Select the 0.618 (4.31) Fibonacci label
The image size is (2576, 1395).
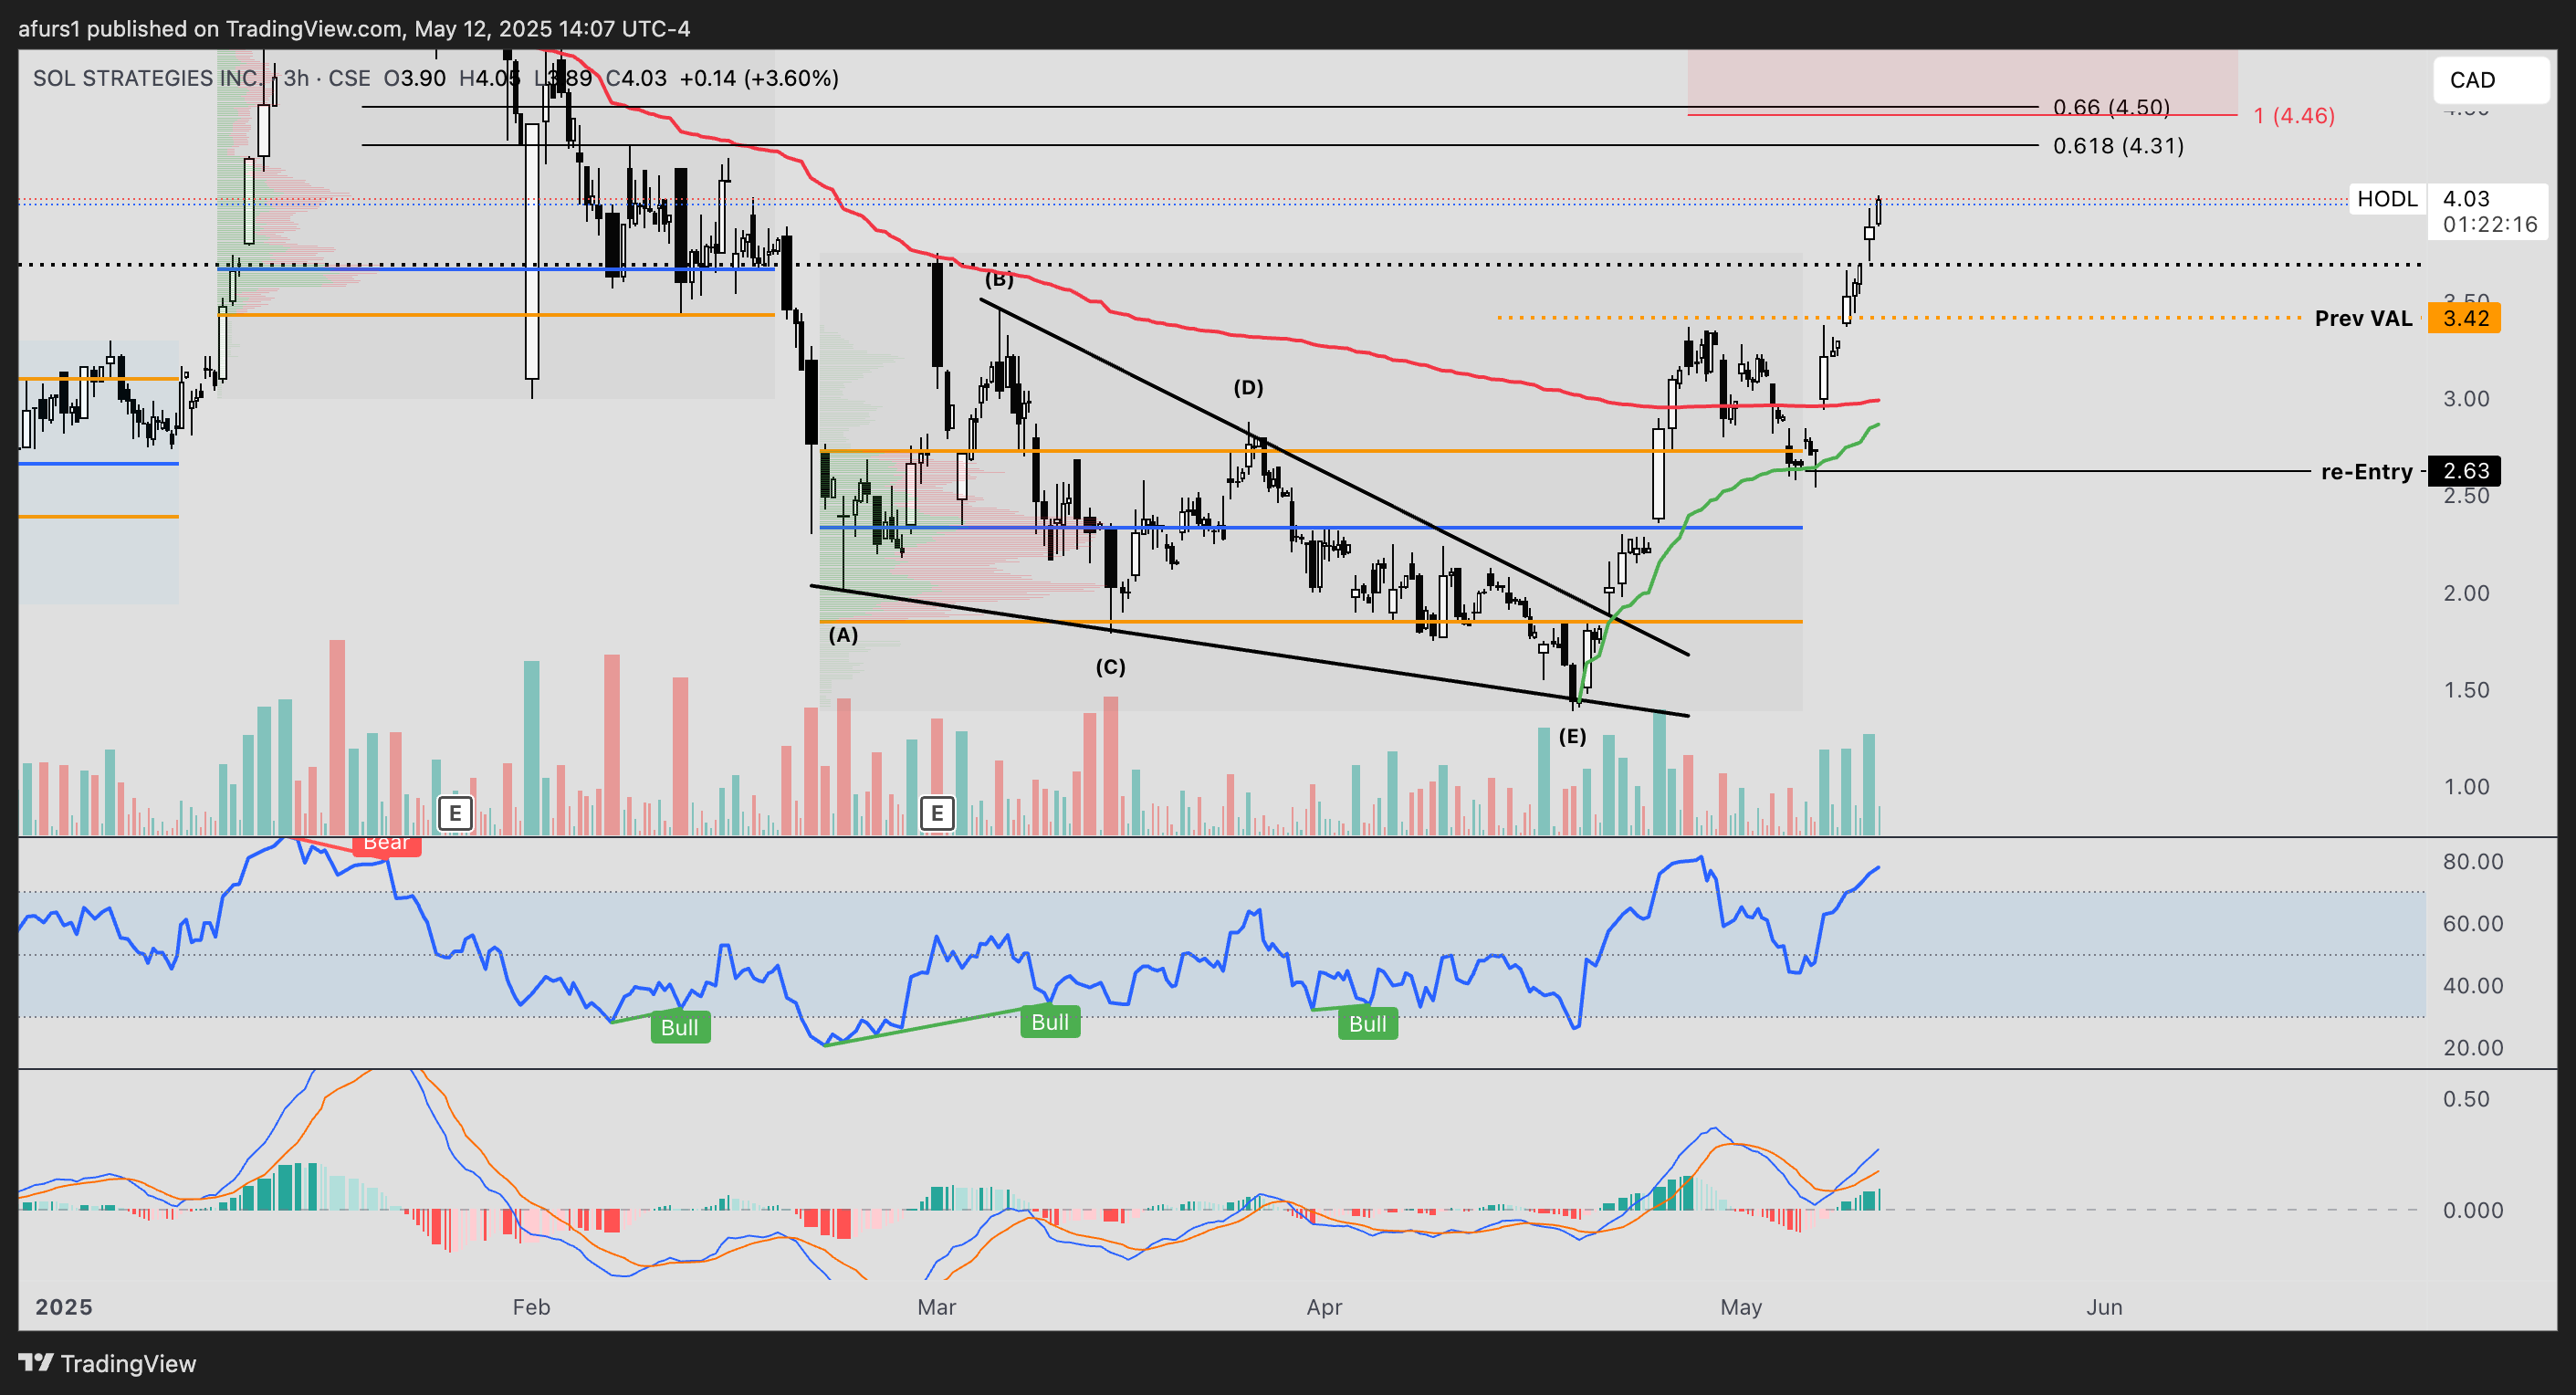[2118, 146]
